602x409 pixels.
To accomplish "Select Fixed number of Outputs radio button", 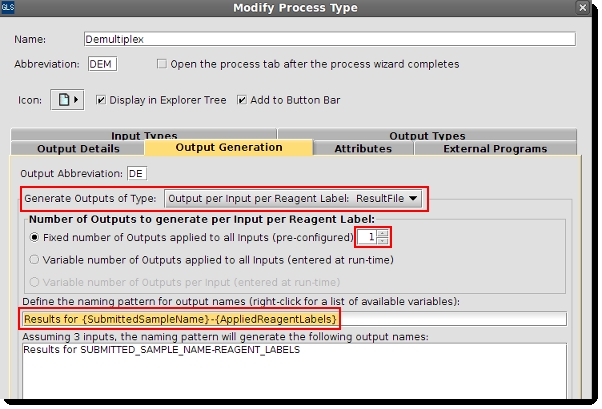I will click(36, 238).
